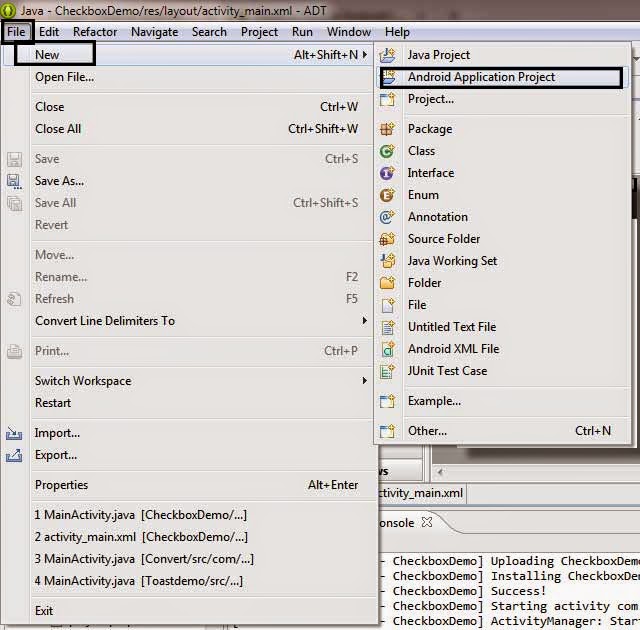Click the Package icon in submenu
Screen dimensions: 640x630
click(x=387, y=129)
